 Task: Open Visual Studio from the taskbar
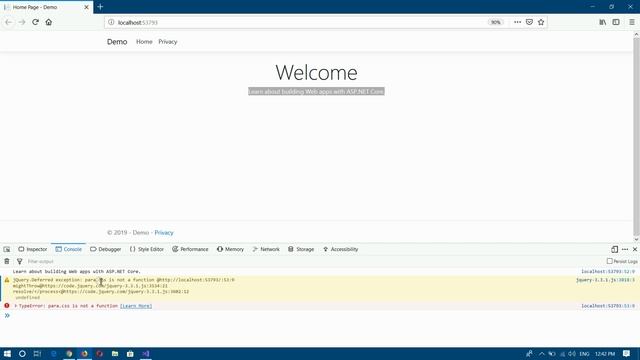click(146, 353)
